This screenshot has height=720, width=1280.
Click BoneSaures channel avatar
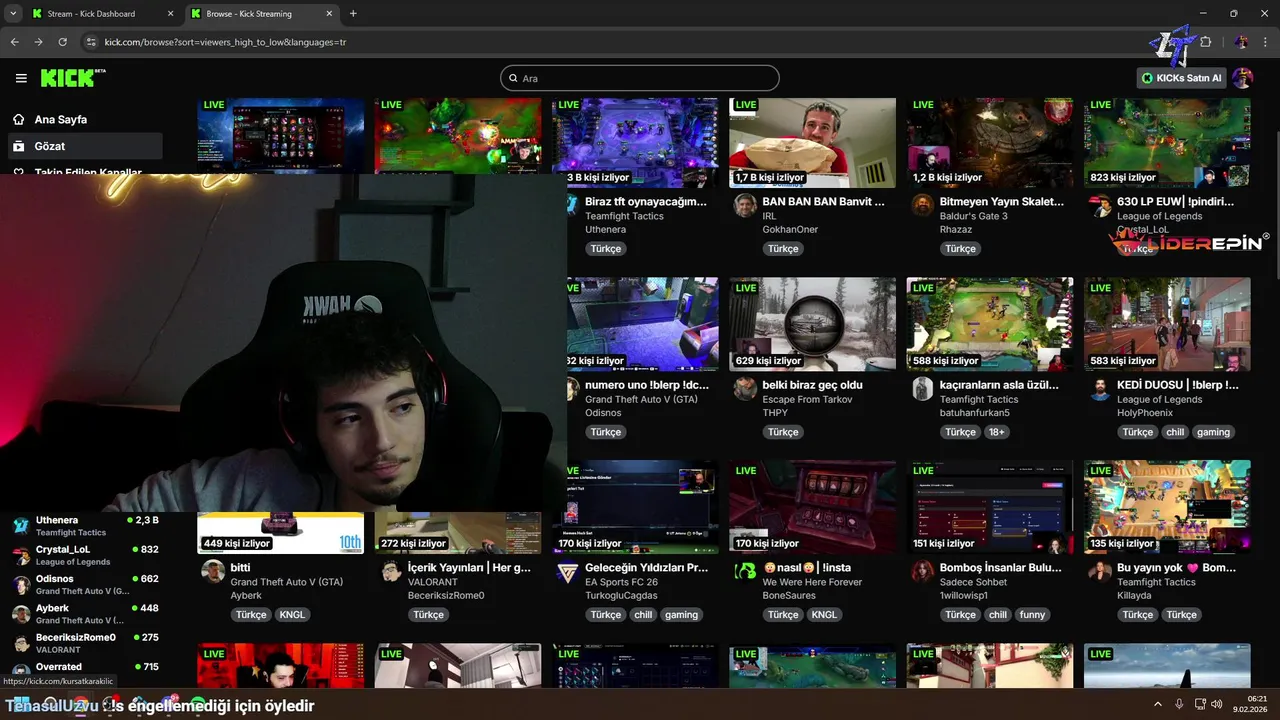(x=744, y=571)
